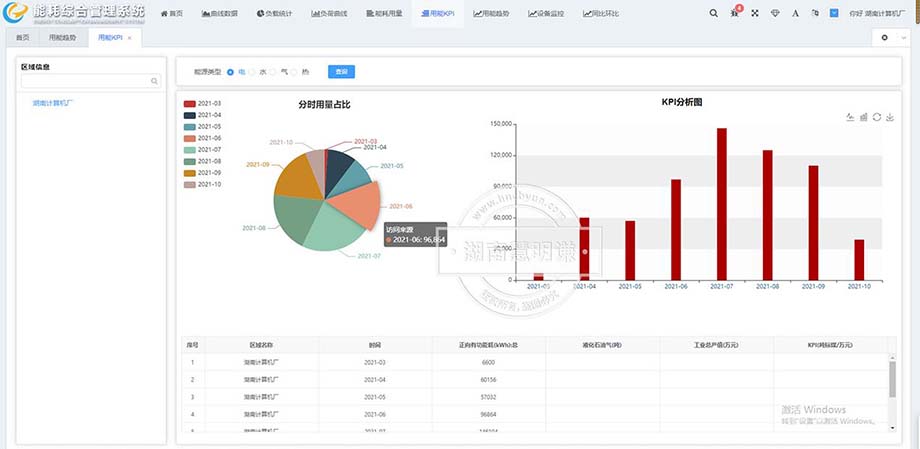This screenshot has height=449, width=920.
Task: Select the 热 energy type radio button
Action: pyautogui.click(x=297, y=72)
